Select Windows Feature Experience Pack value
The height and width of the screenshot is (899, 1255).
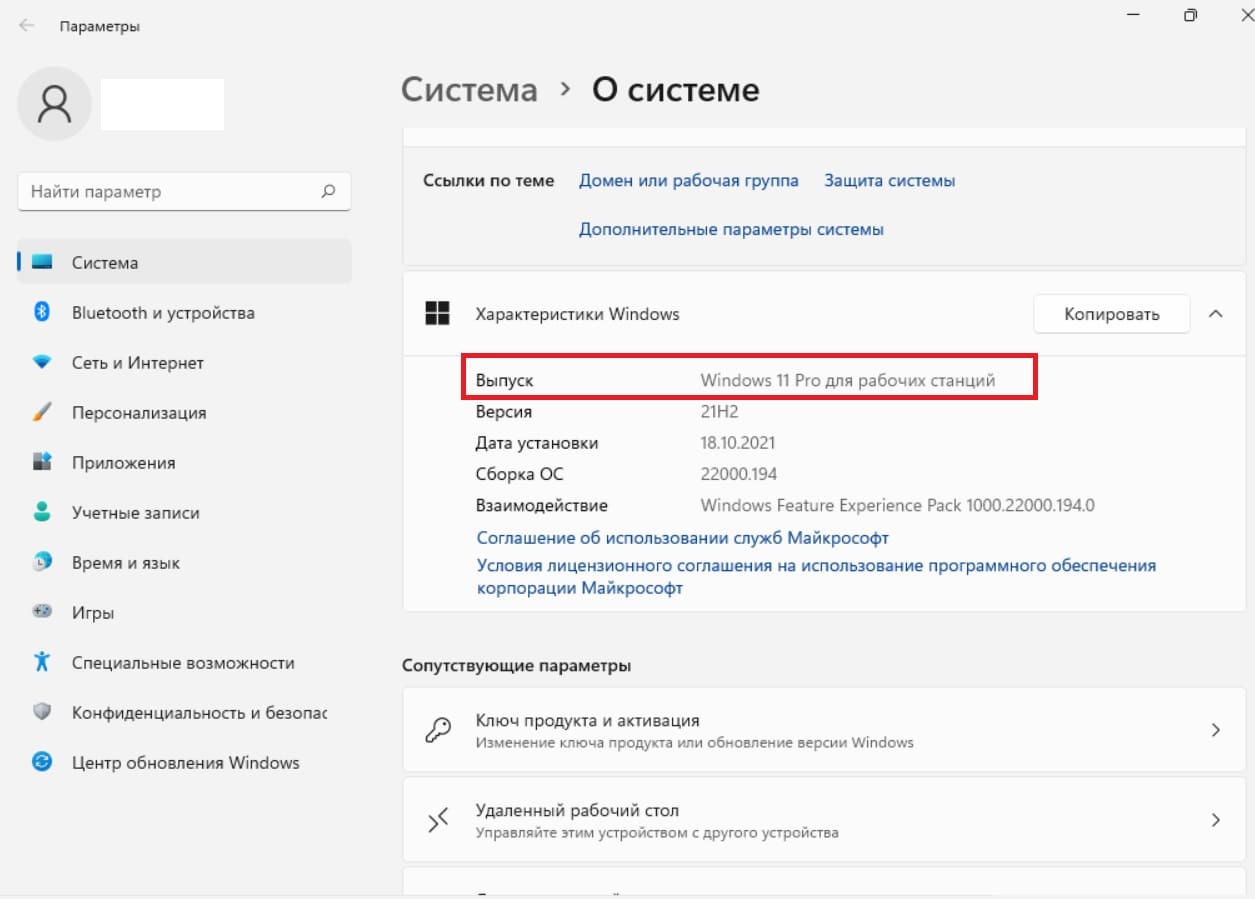(x=898, y=505)
